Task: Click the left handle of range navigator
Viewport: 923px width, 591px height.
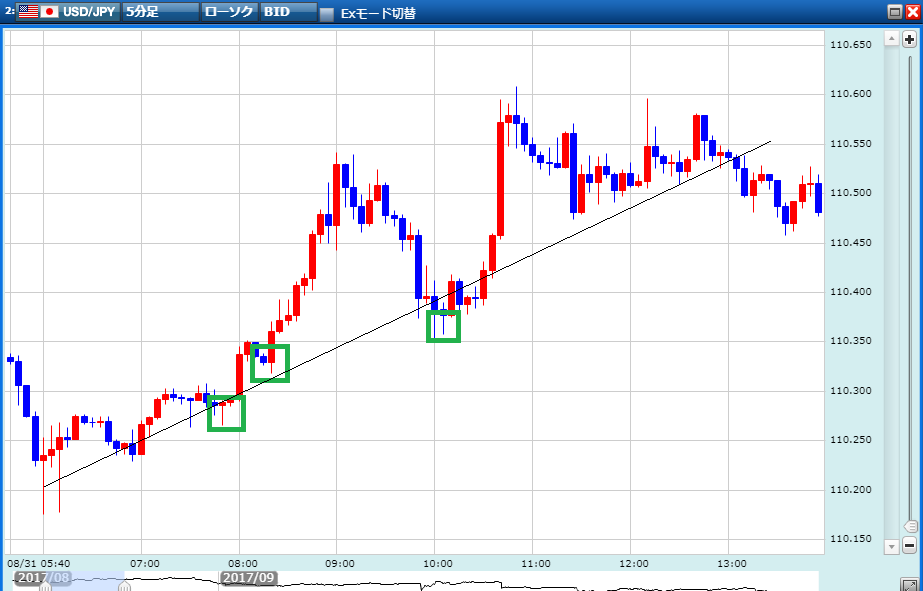Action: [x=45, y=586]
